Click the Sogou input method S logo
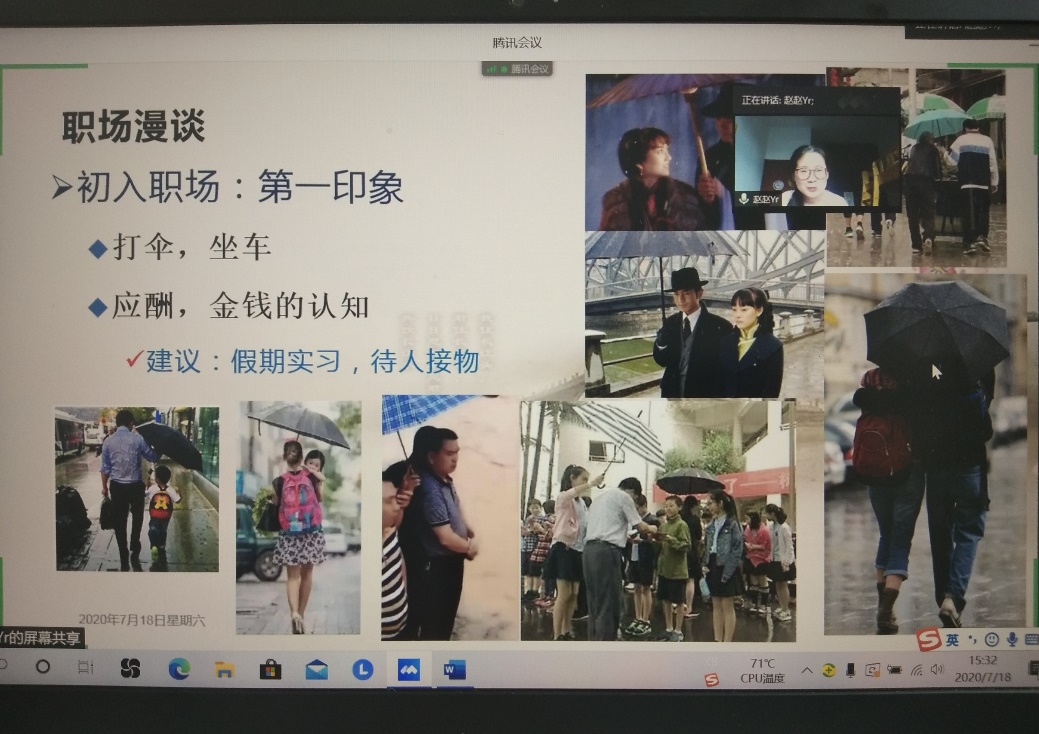1039x734 pixels. [x=929, y=639]
